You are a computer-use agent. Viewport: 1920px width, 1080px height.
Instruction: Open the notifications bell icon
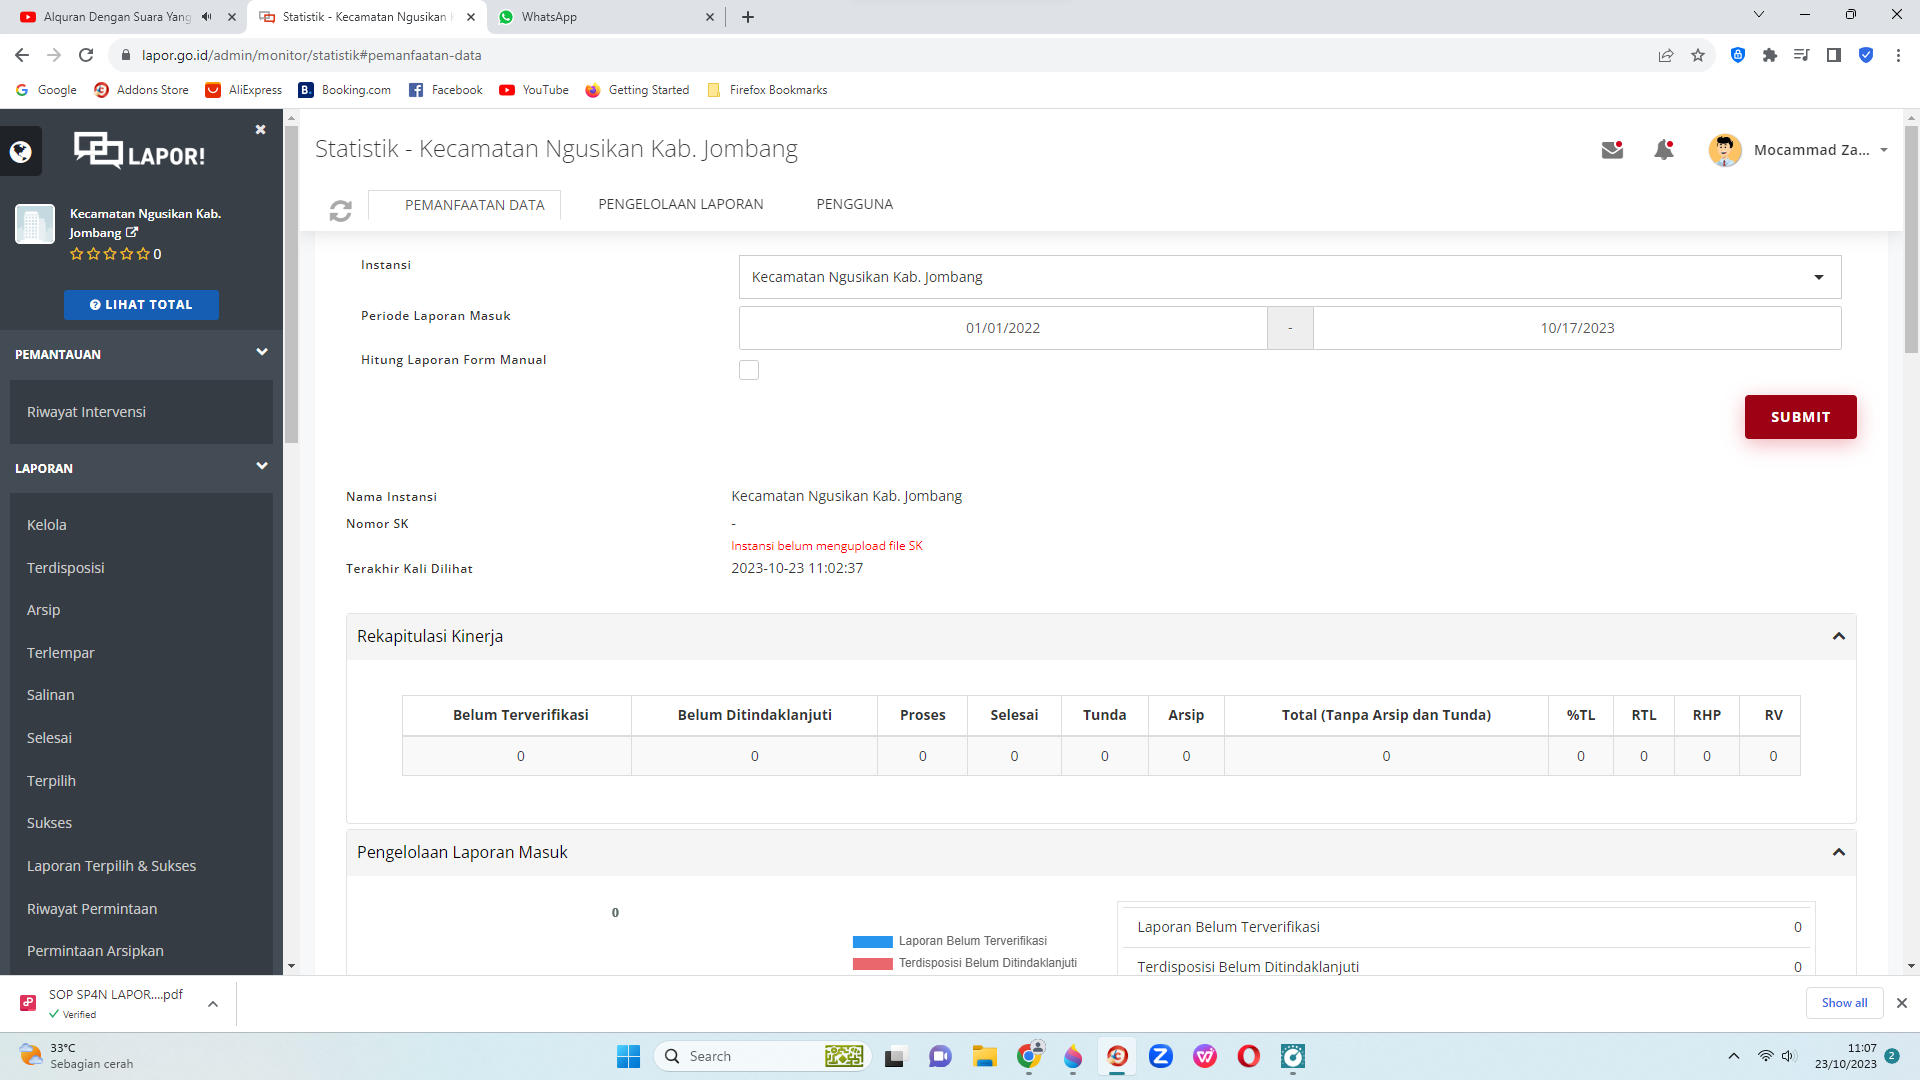[x=1663, y=150]
